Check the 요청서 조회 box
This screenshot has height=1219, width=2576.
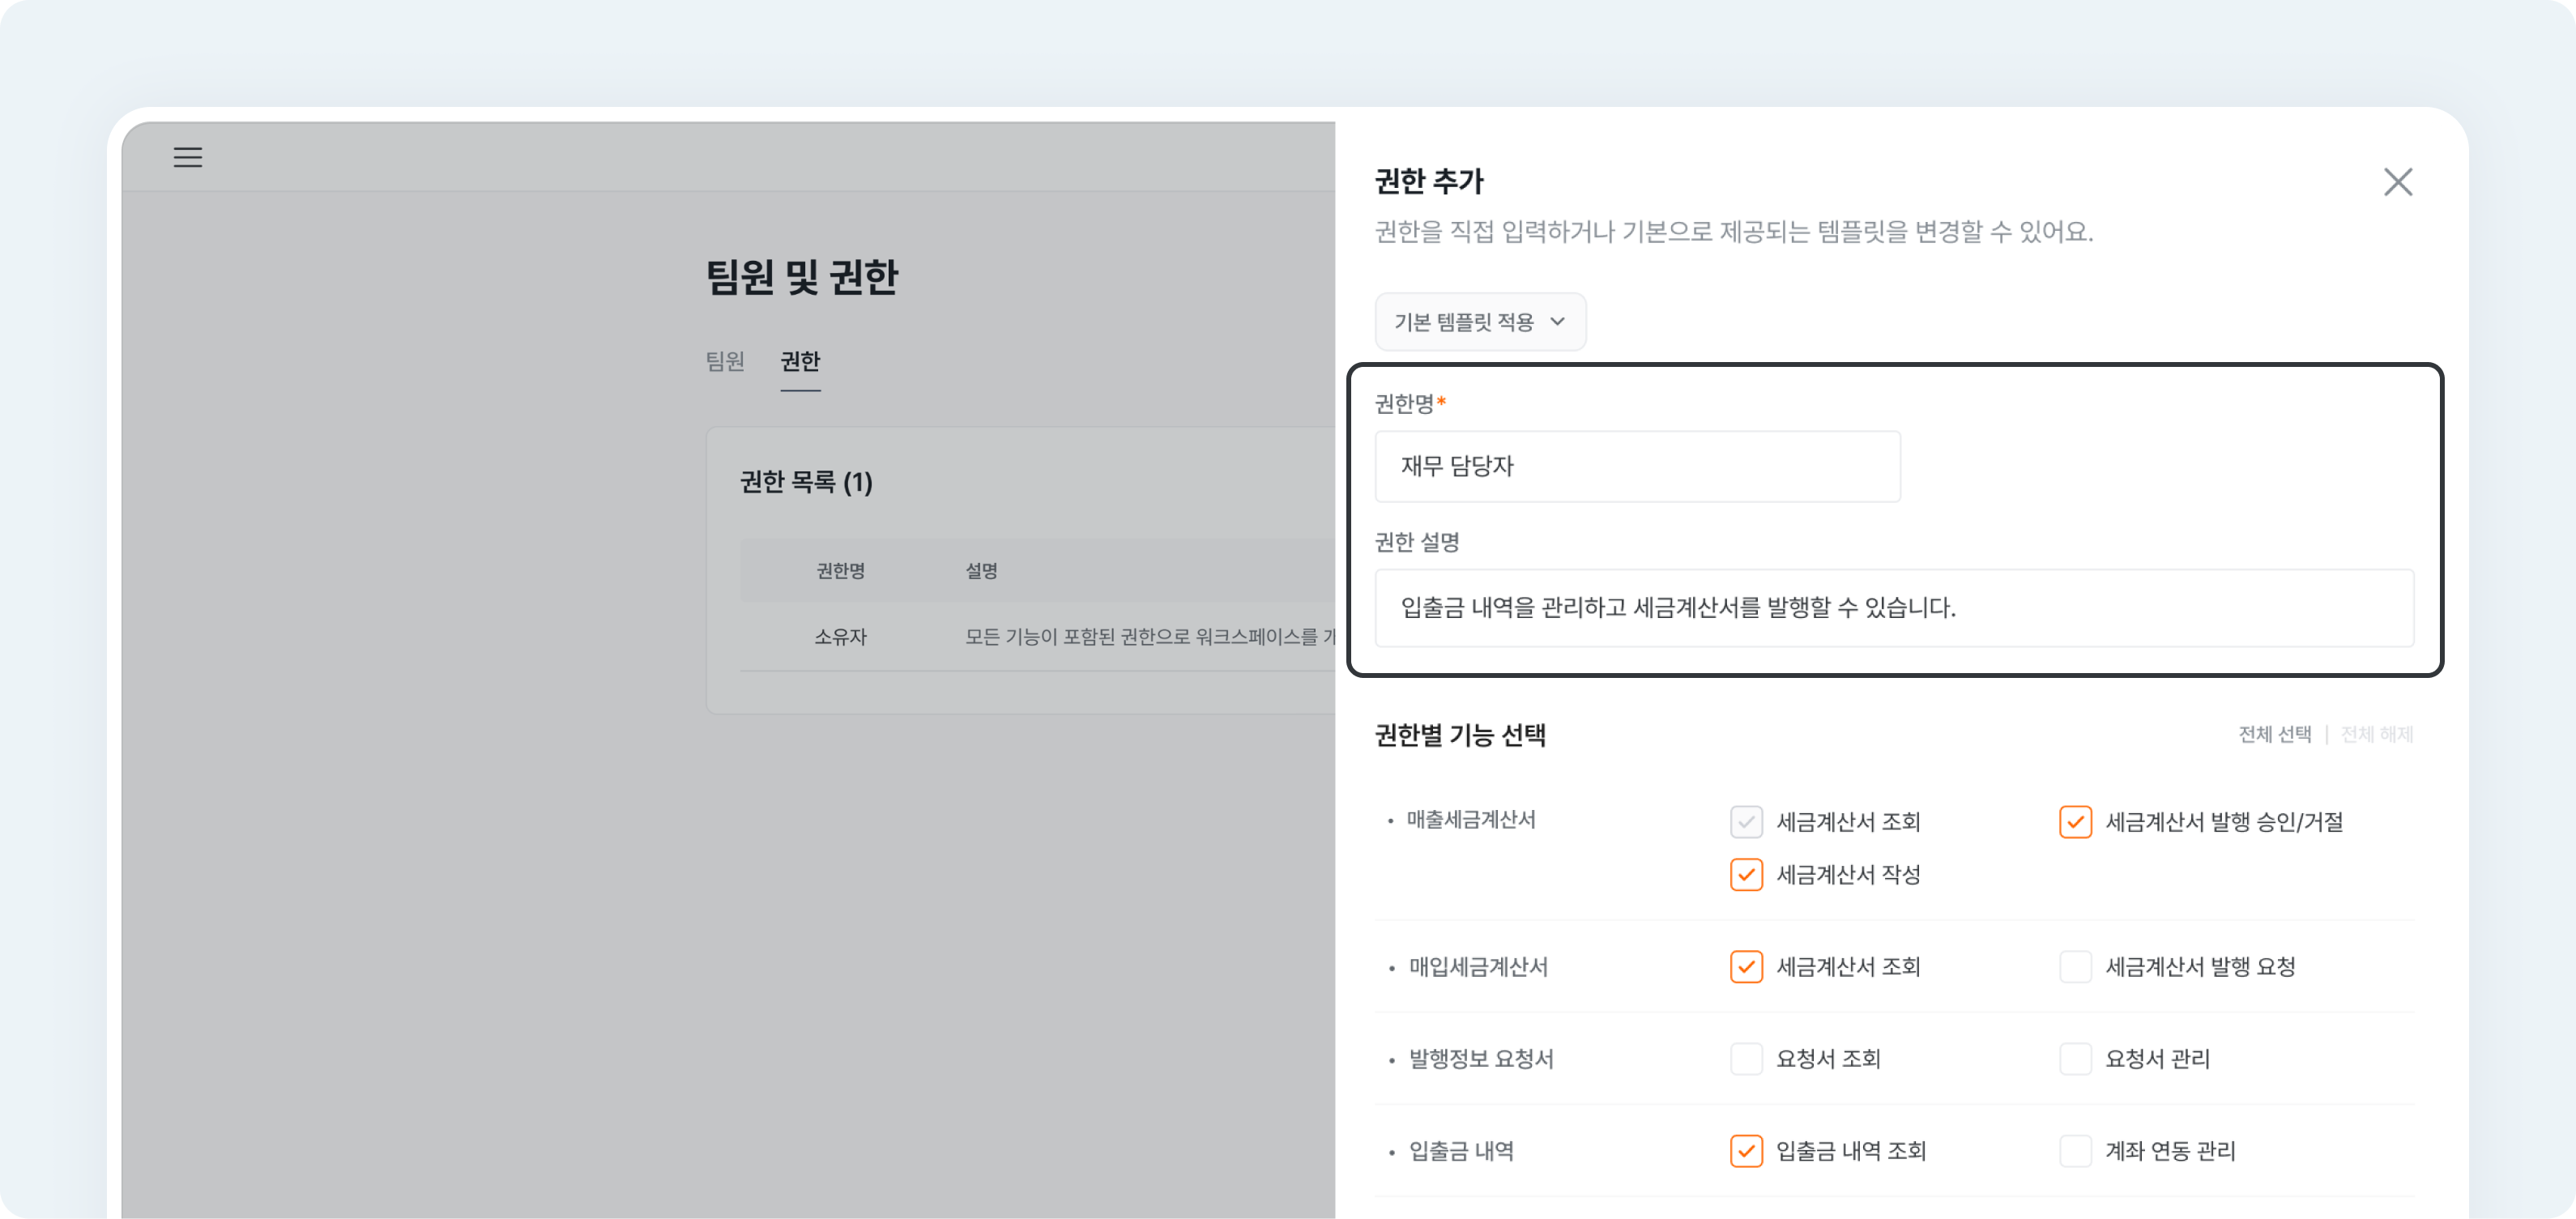pyautogui.click(x=1746, y=1059)
